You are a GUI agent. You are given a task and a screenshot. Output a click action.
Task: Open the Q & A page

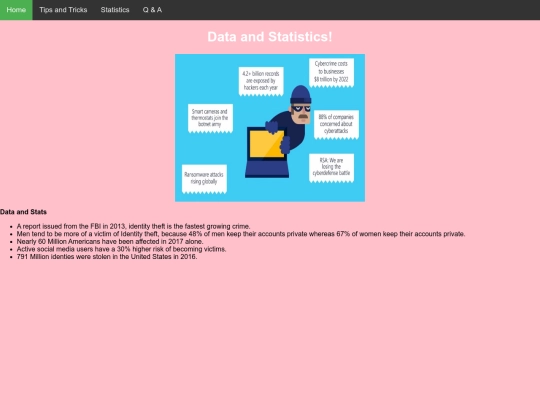tap(152, 10)
